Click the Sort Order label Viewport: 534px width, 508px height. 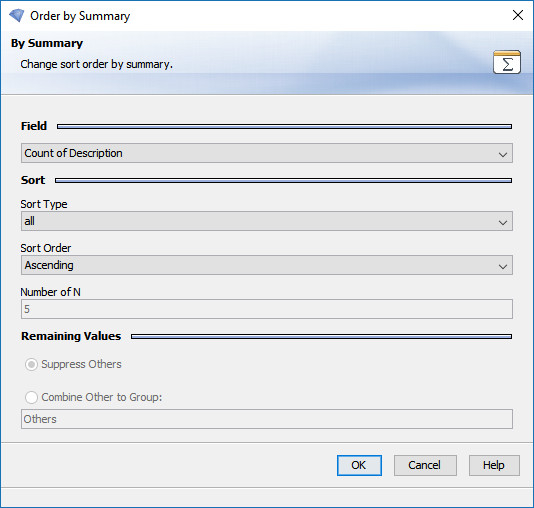[x=46, y=248]
